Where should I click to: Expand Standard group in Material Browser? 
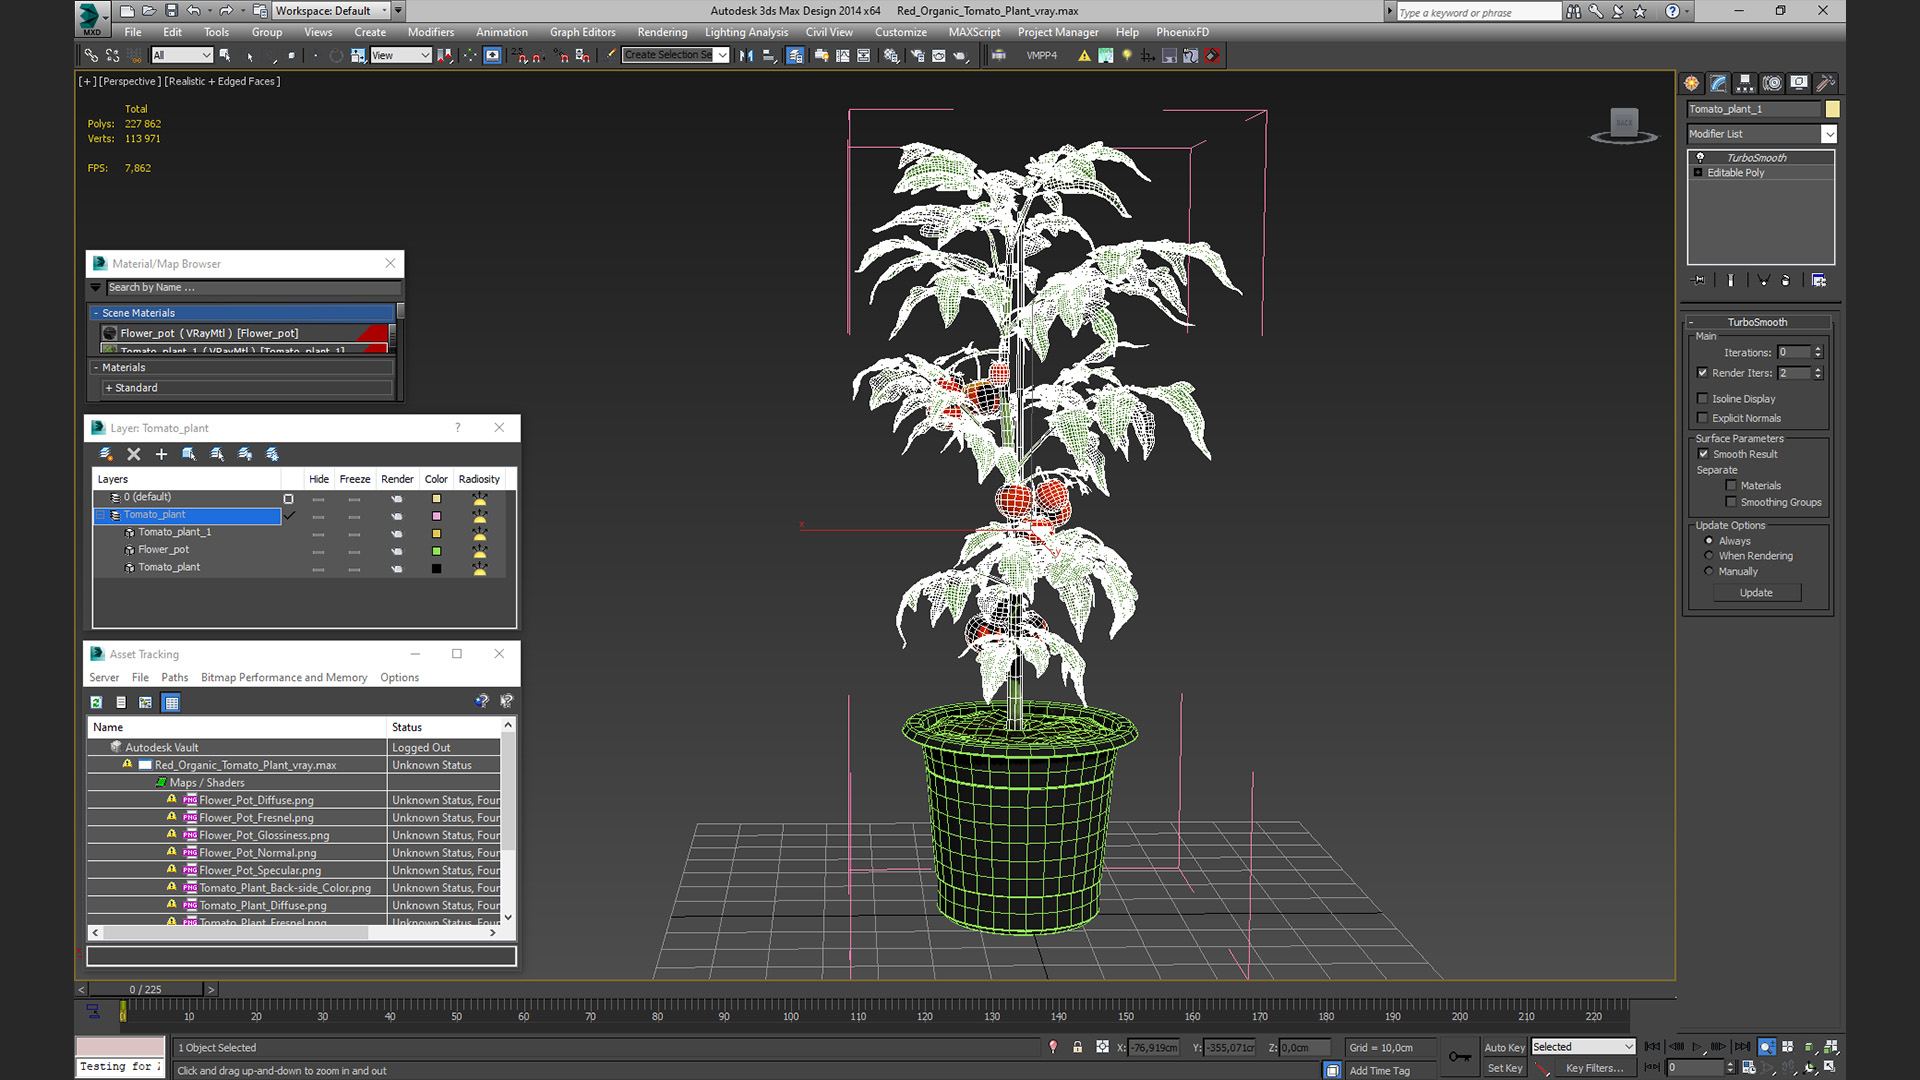pyautogui.click(x=108, y=388)
